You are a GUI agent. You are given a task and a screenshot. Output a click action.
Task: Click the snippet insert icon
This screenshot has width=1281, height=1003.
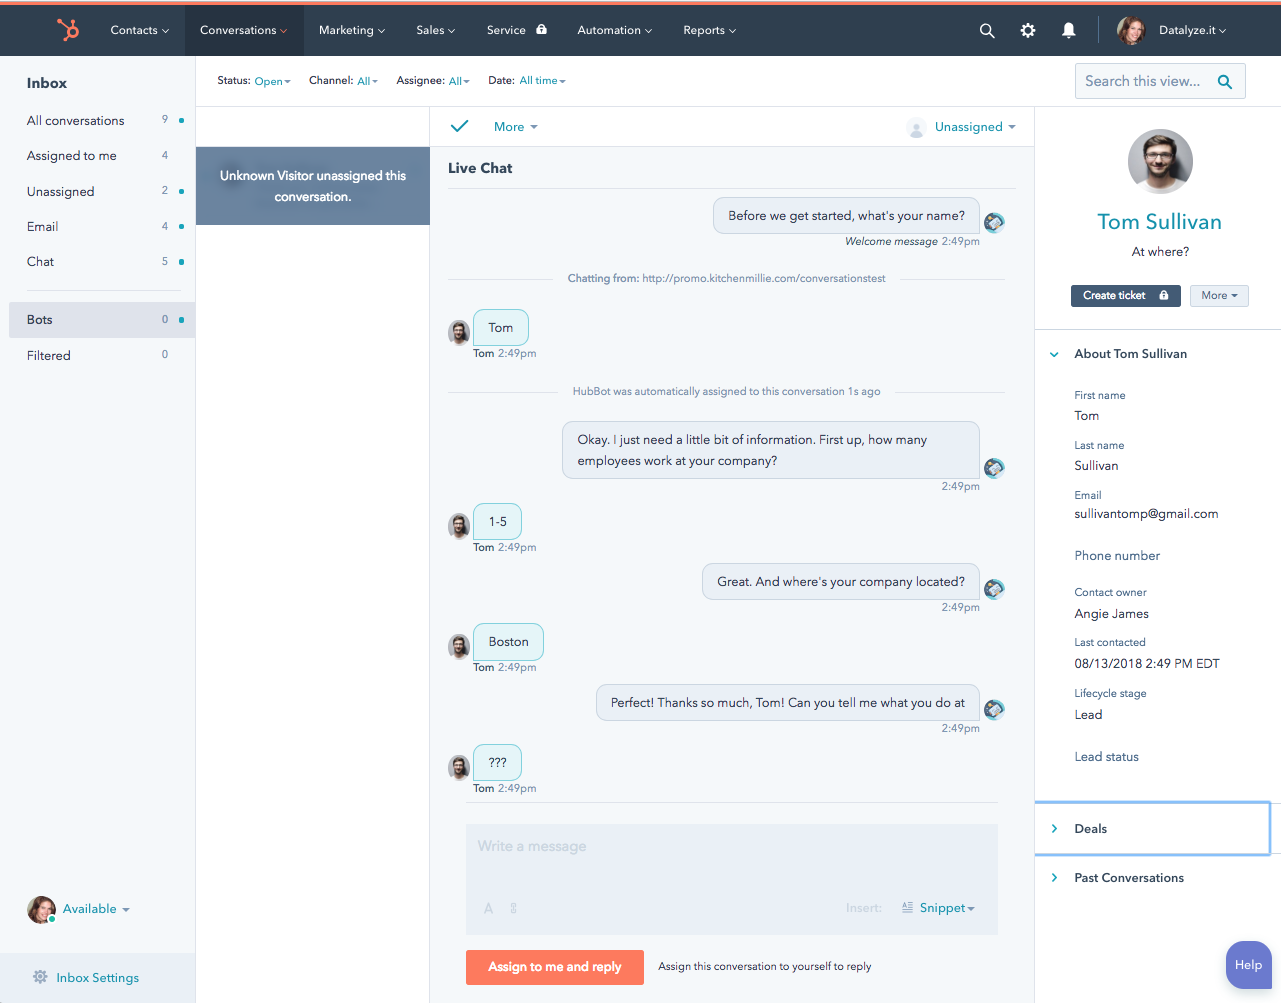pos(907,908)
